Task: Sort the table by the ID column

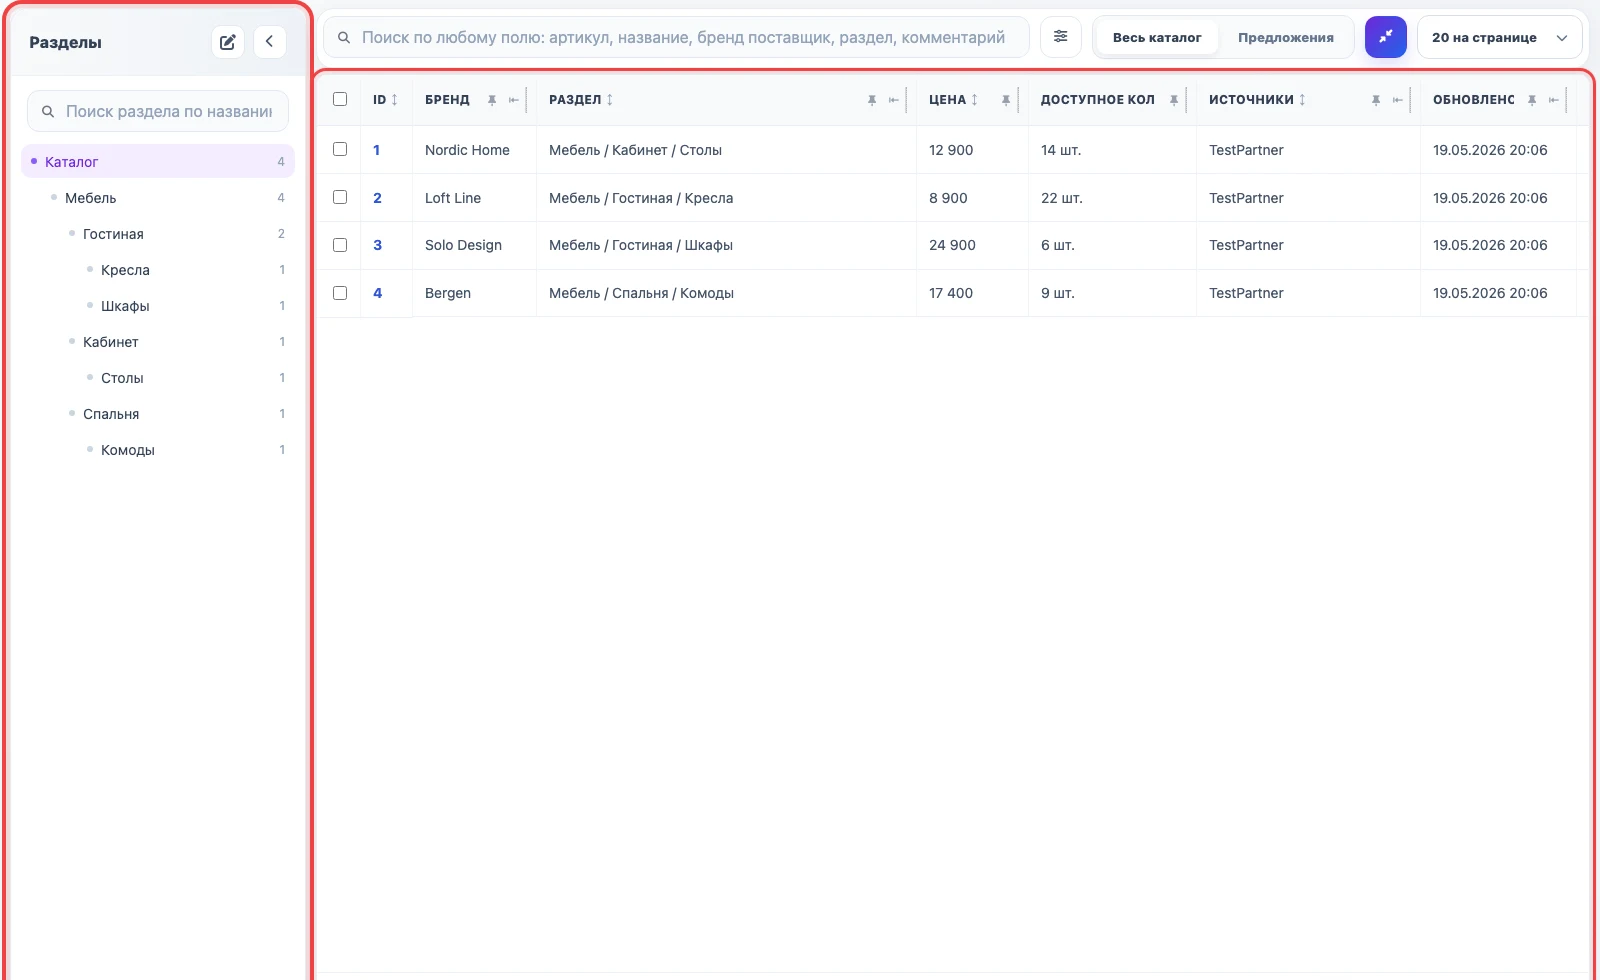Action: click(x=394, y=100)
